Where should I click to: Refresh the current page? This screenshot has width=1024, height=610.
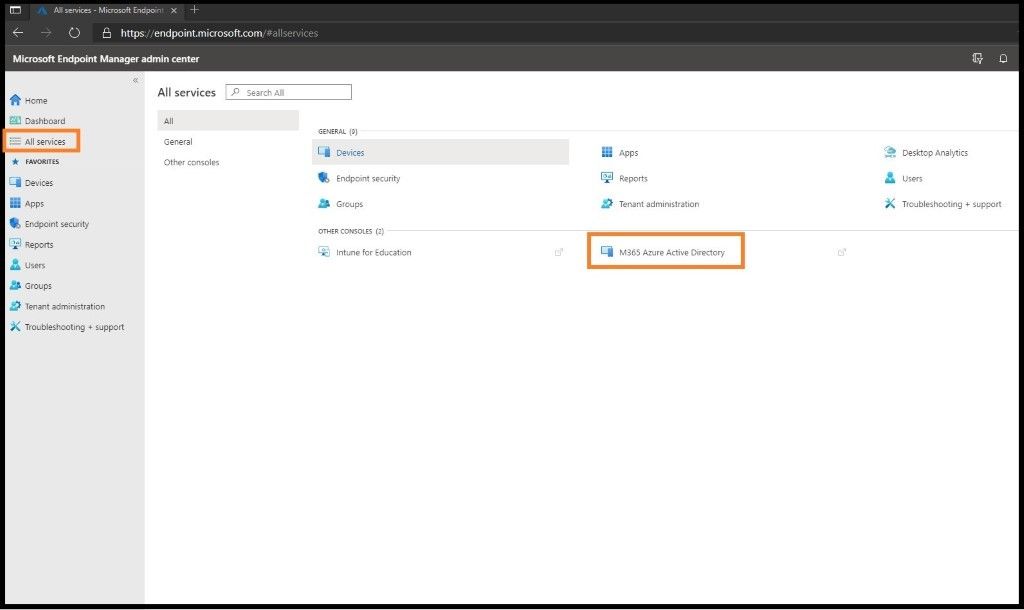[74, 32]
